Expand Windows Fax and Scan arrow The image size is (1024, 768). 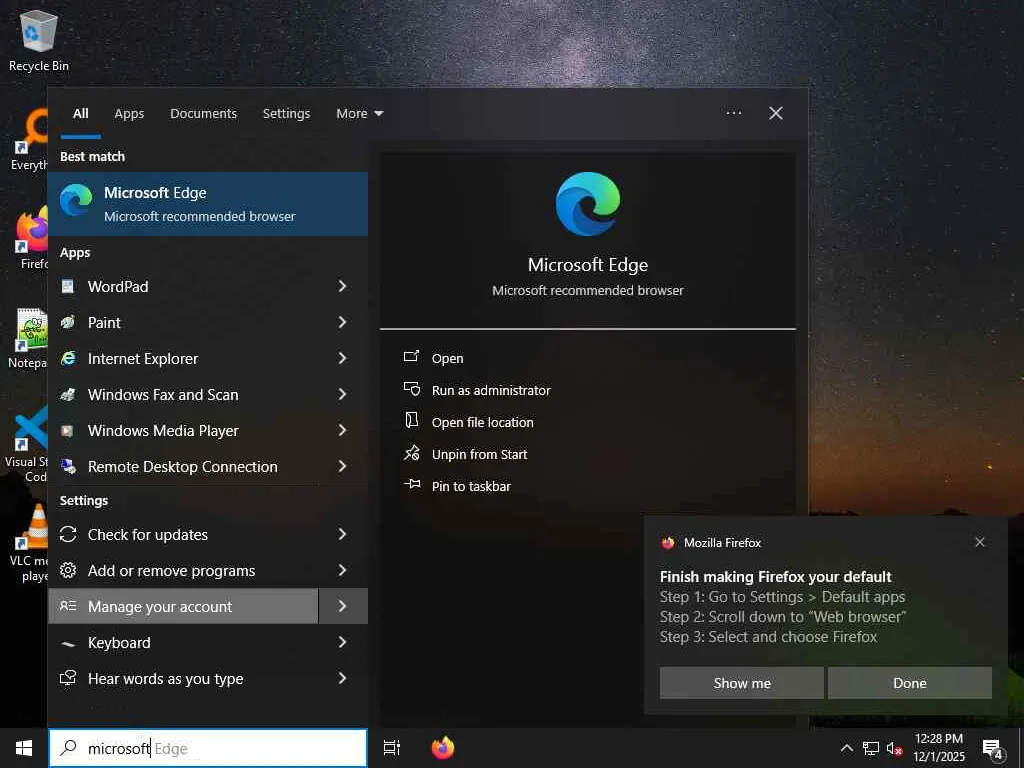pyautogui.click(x=342, y=394)
